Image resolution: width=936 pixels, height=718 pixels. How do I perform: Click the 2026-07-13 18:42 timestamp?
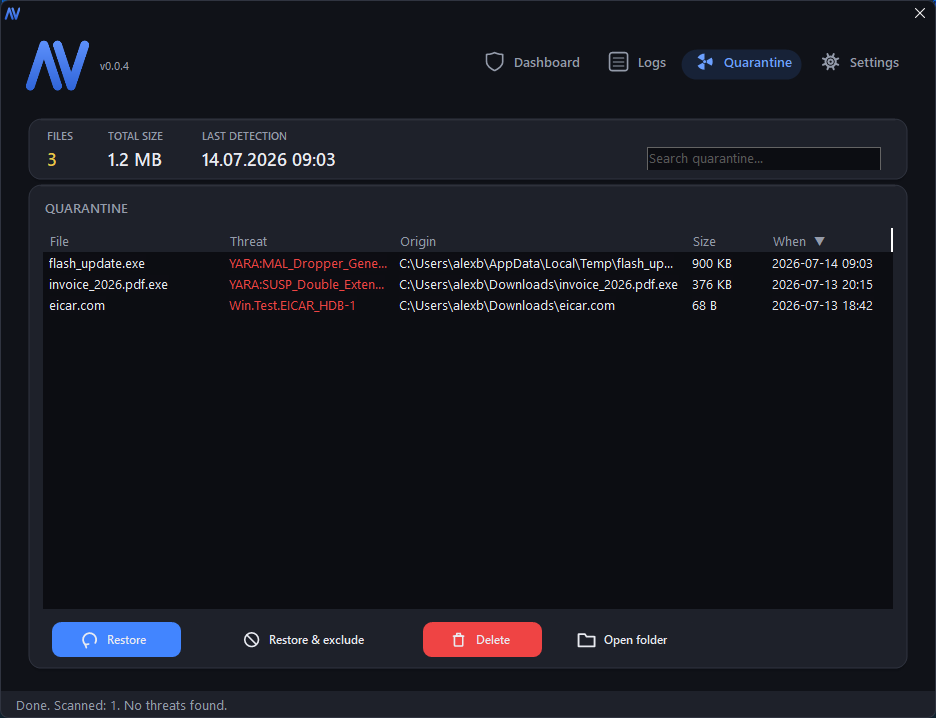[822, 306]
